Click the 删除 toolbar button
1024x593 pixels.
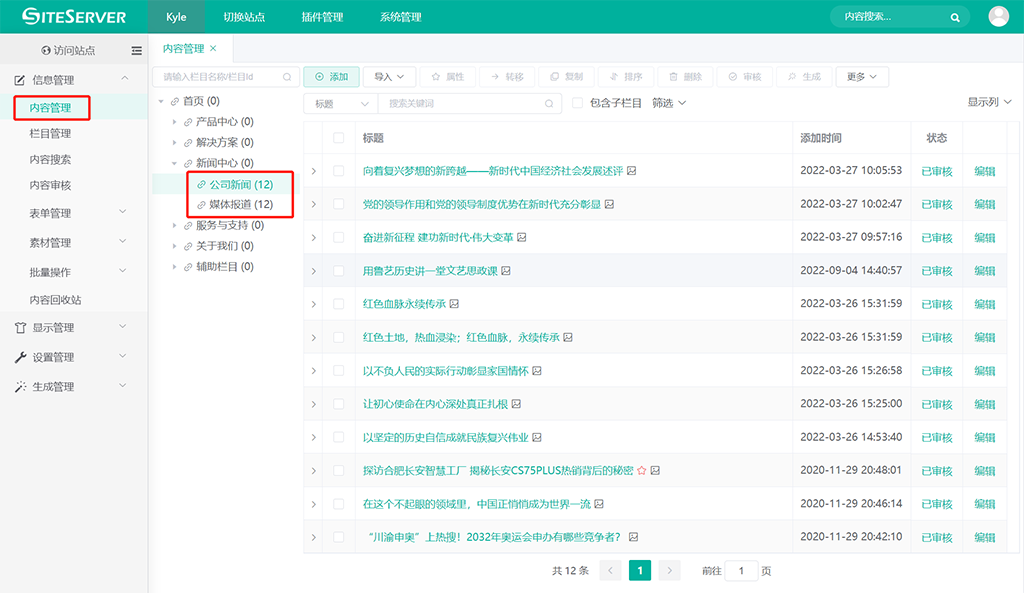pos(685,77)
